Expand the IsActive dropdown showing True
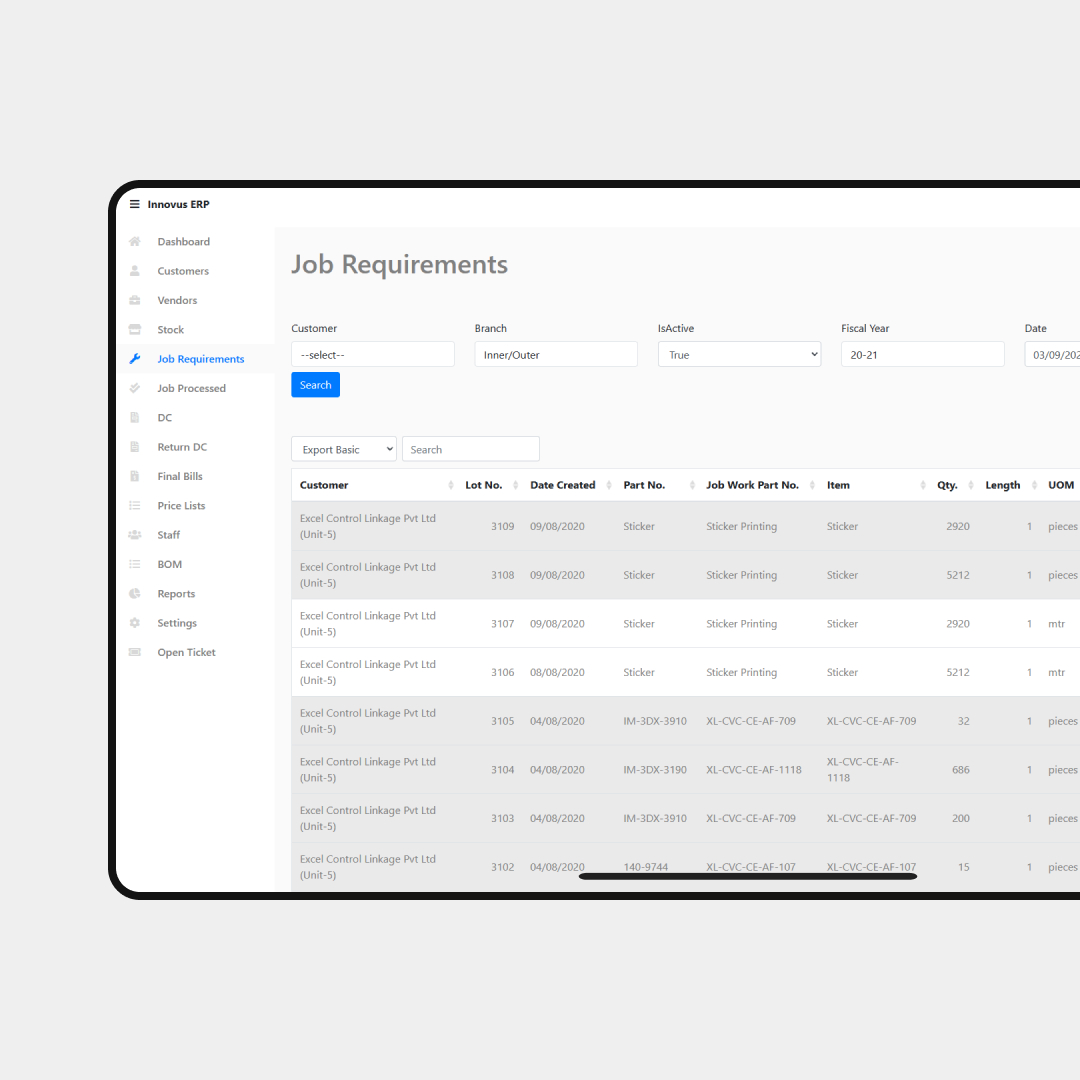The height and width of the screenshot is (1080, 1080). [x=739, y=355]
